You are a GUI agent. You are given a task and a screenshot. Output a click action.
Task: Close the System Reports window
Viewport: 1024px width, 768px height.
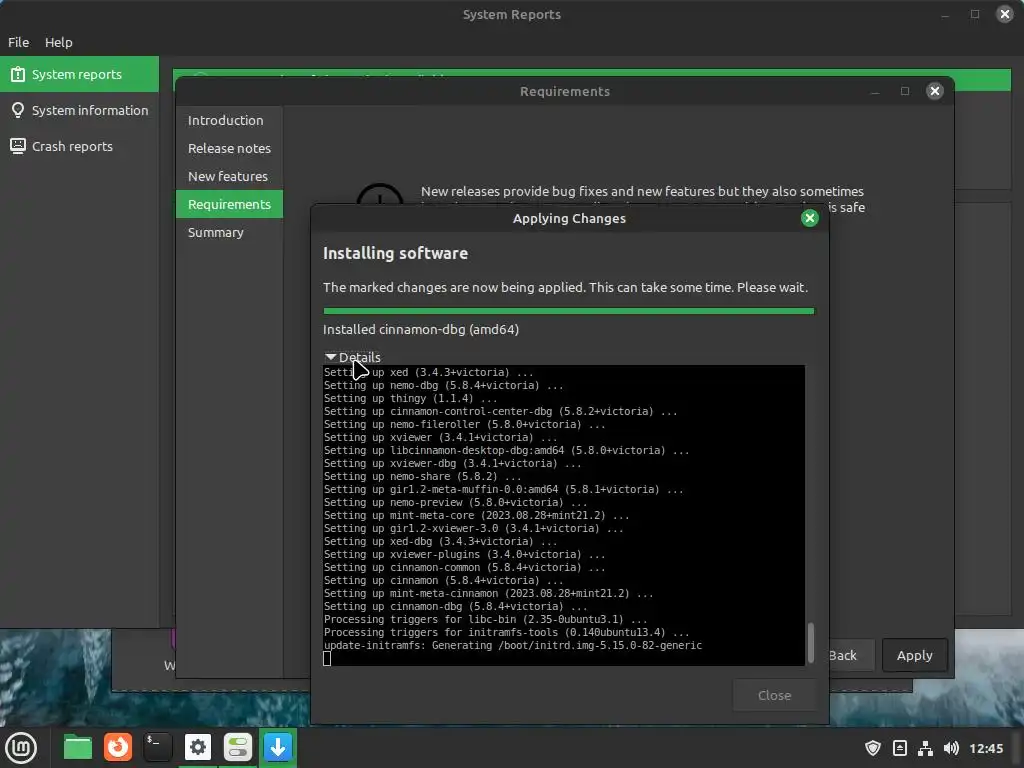pos(1004,14)
